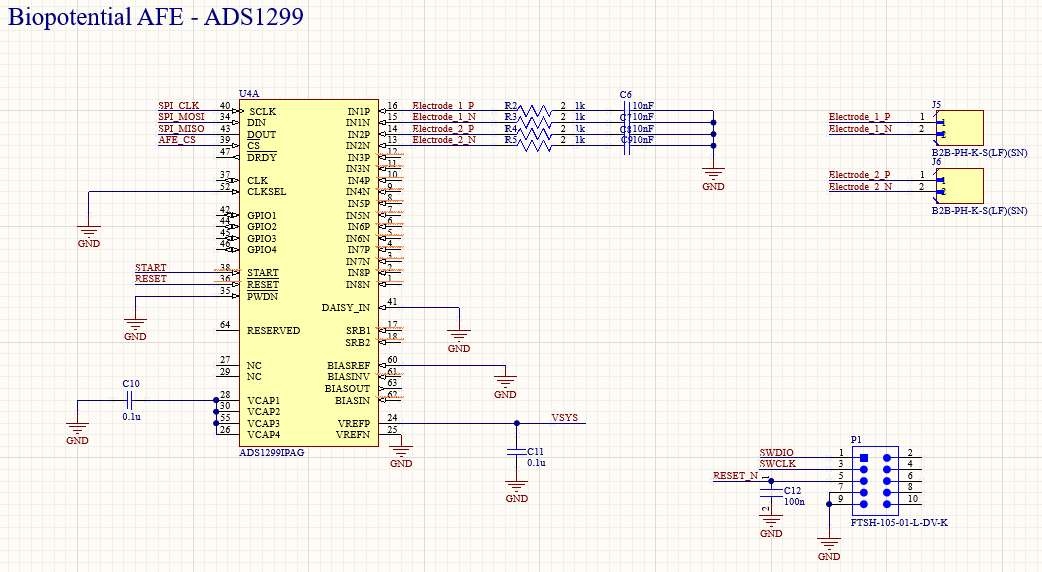This screenshot has height=572, width=1042.
Task: Select the SWCLK net label
Action: [778, 464]
